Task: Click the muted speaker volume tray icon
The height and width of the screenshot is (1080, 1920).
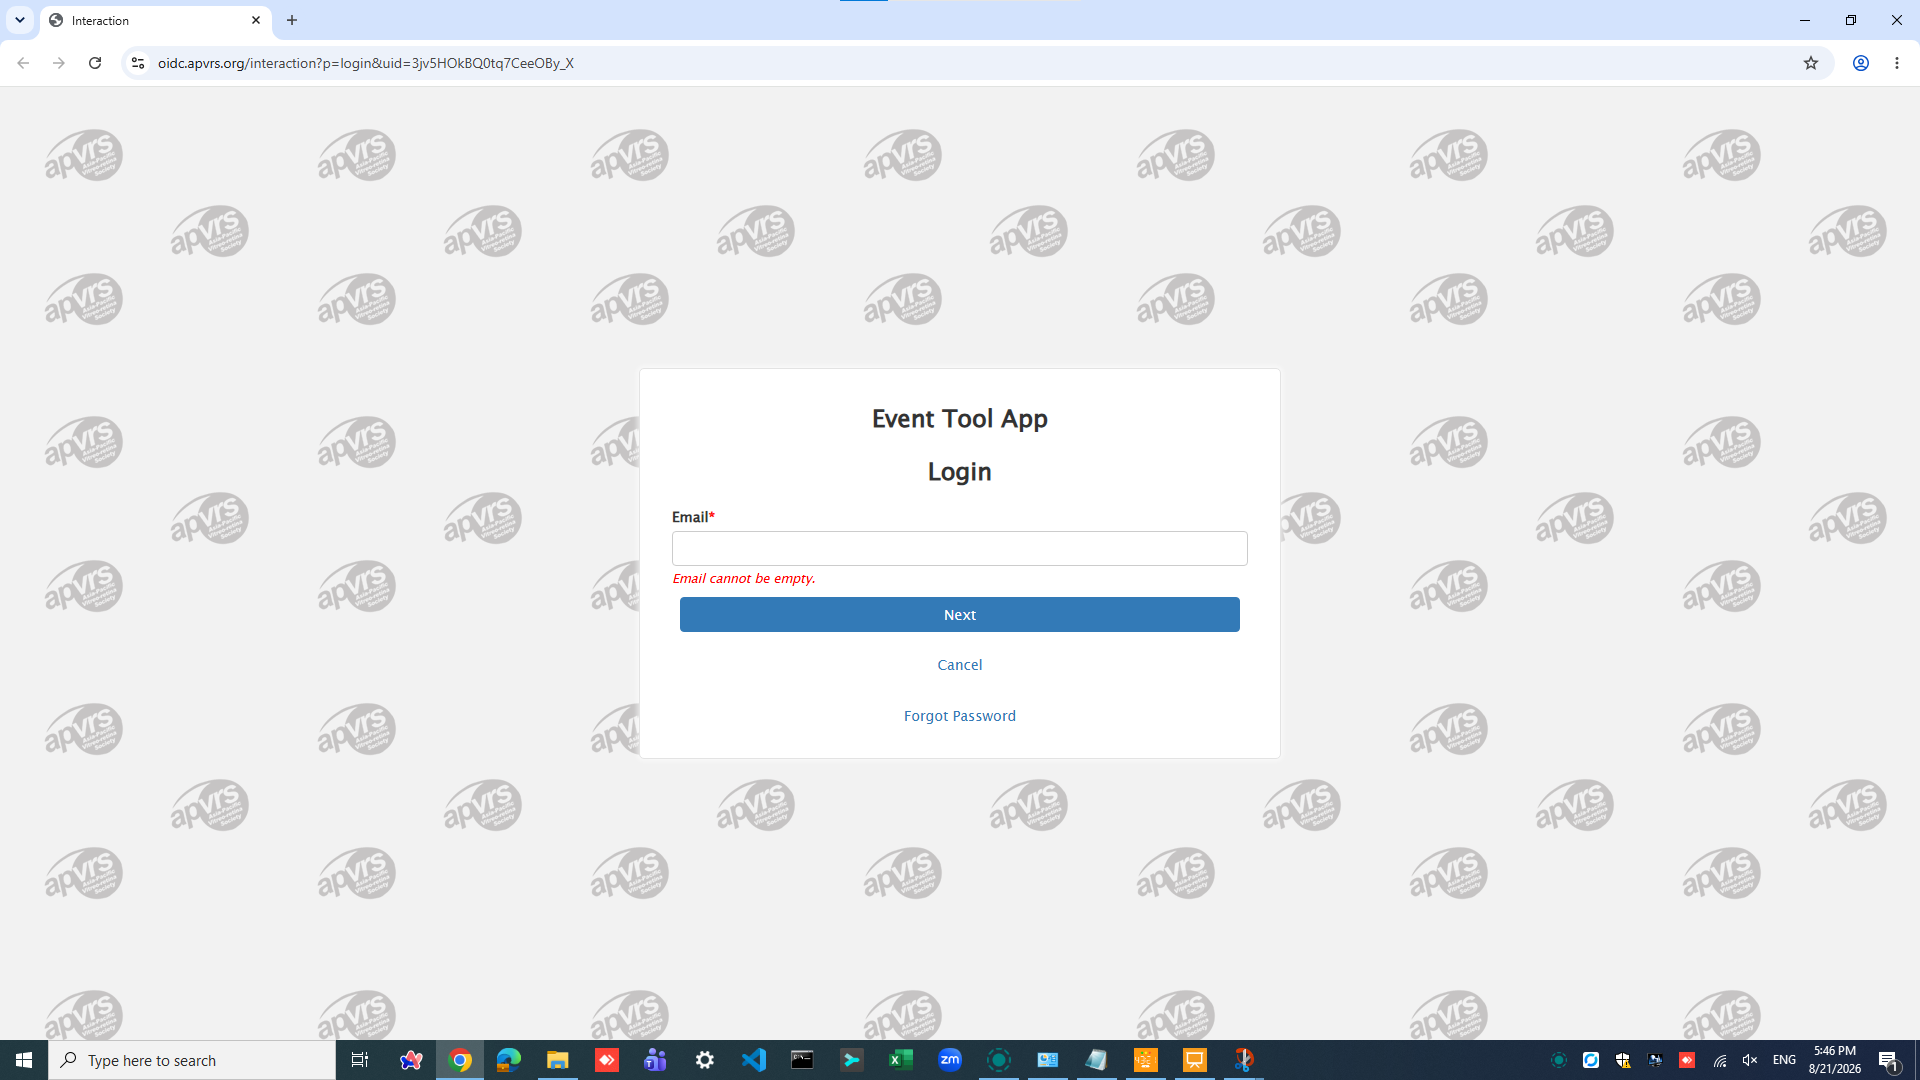Action: coord(1750,1060)
